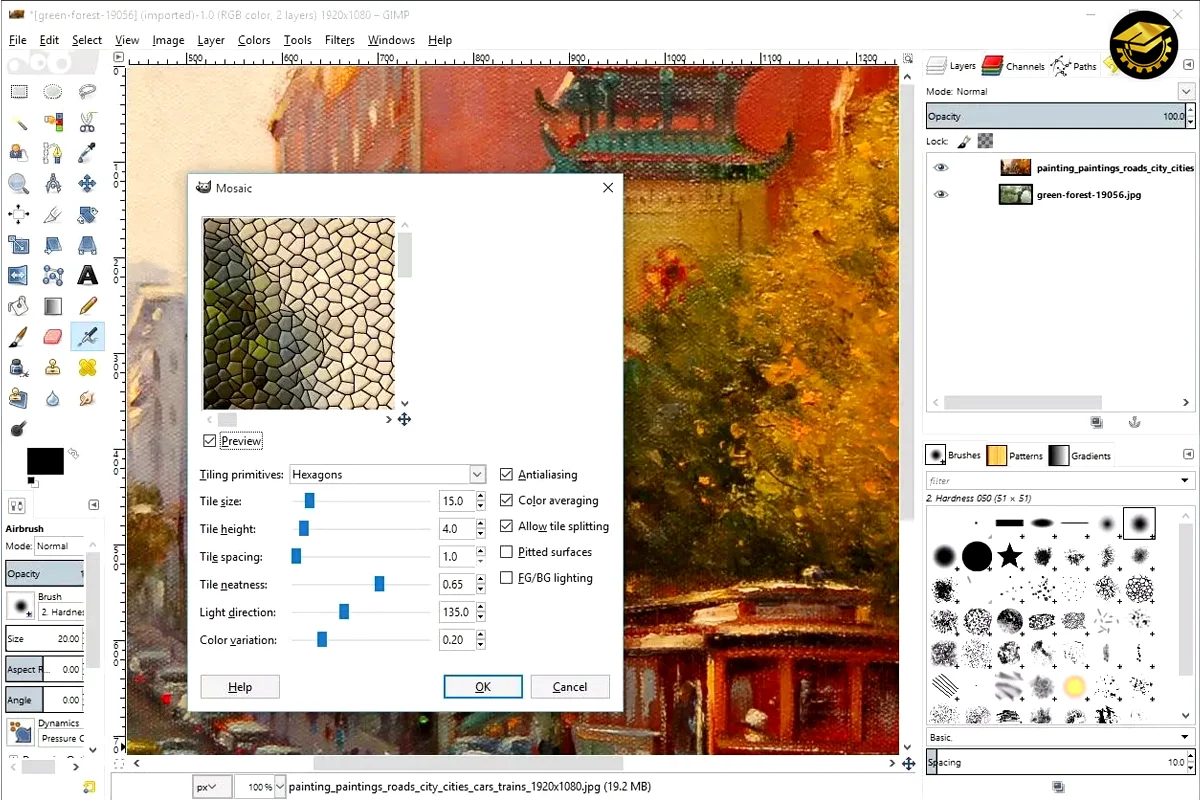1200x800 pixels.
Task: Select the Eraser tool
Action: coord(53,337)
